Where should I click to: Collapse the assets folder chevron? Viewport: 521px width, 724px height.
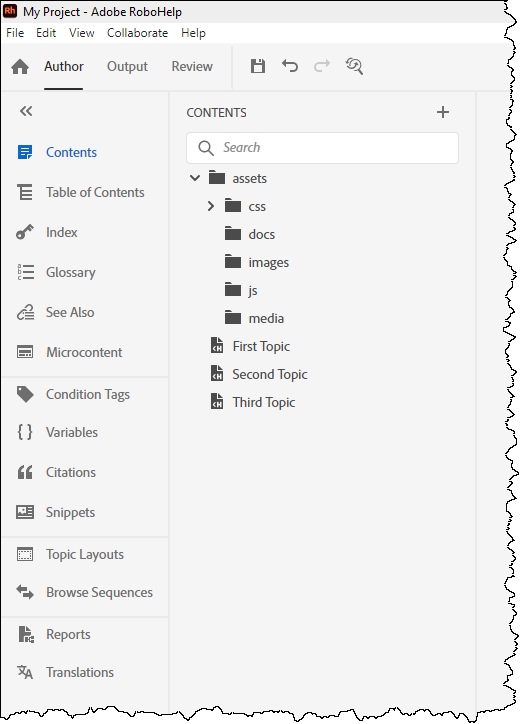tap(195, 178)
